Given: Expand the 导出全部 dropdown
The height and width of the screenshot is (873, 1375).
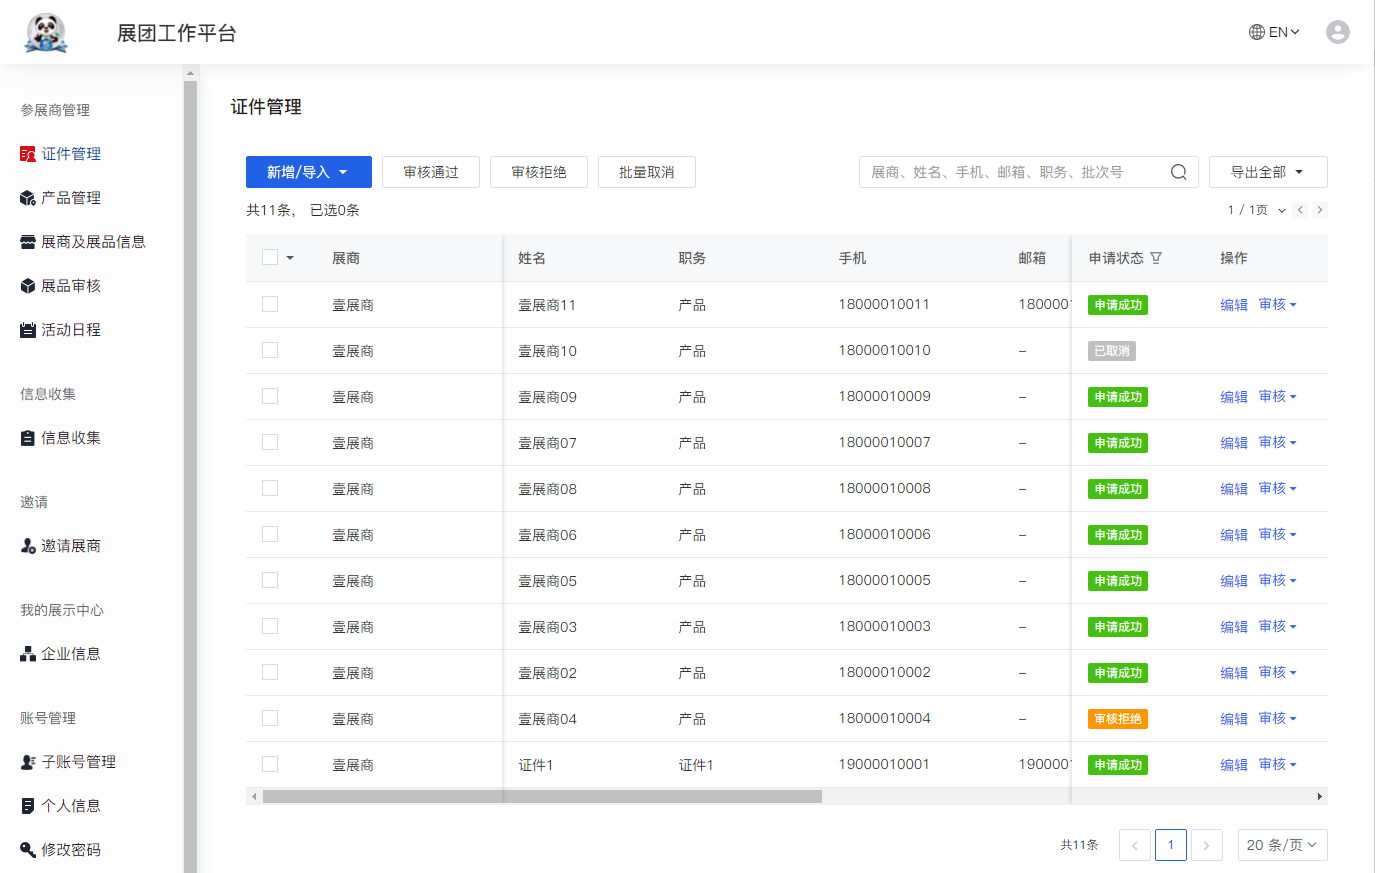Looking at the screenshot, I should 1267,172.
